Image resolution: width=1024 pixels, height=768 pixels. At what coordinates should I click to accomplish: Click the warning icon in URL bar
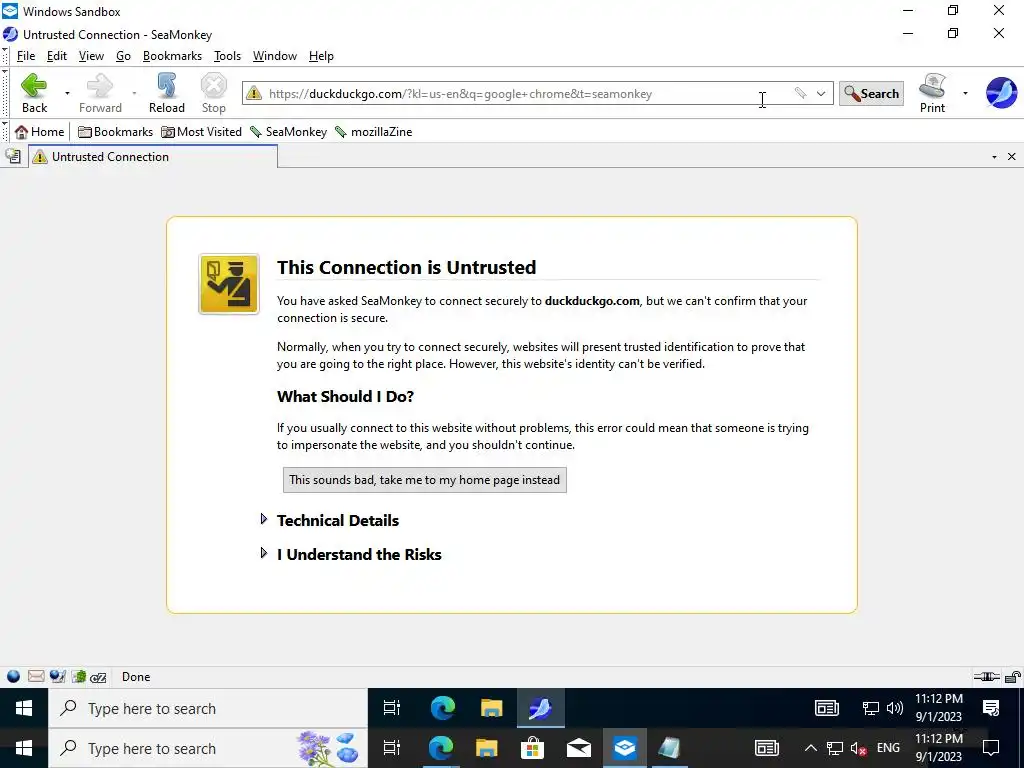(x=254, y=93)
